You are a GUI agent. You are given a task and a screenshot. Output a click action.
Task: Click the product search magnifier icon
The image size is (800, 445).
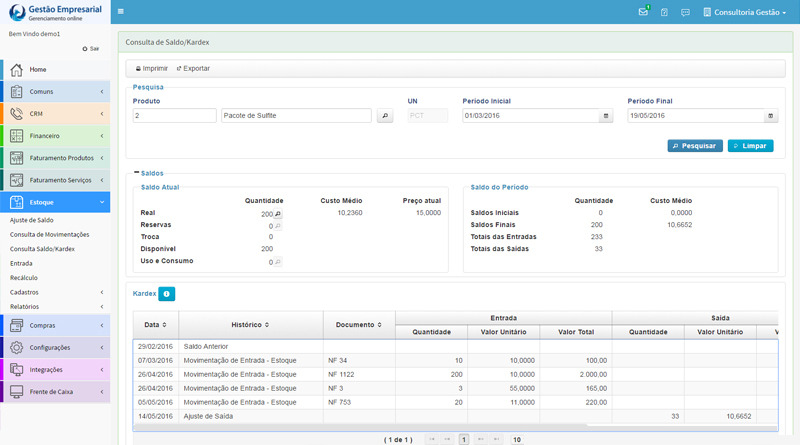(x=385, y=116)
